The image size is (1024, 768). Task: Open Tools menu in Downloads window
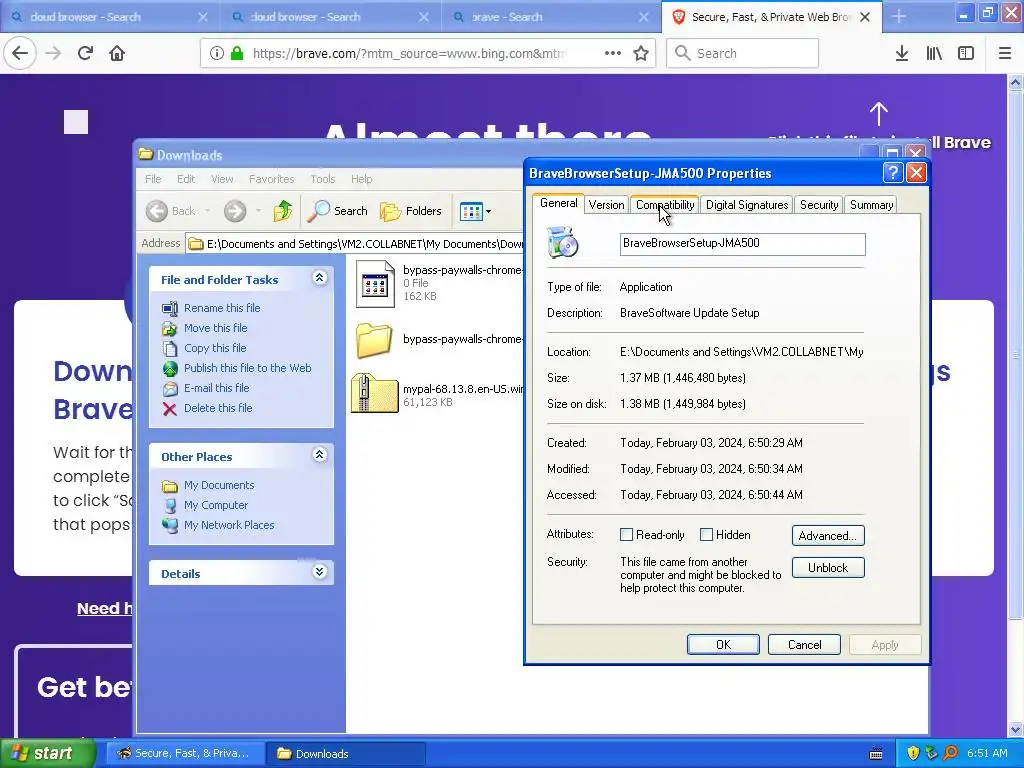(323, 179)
